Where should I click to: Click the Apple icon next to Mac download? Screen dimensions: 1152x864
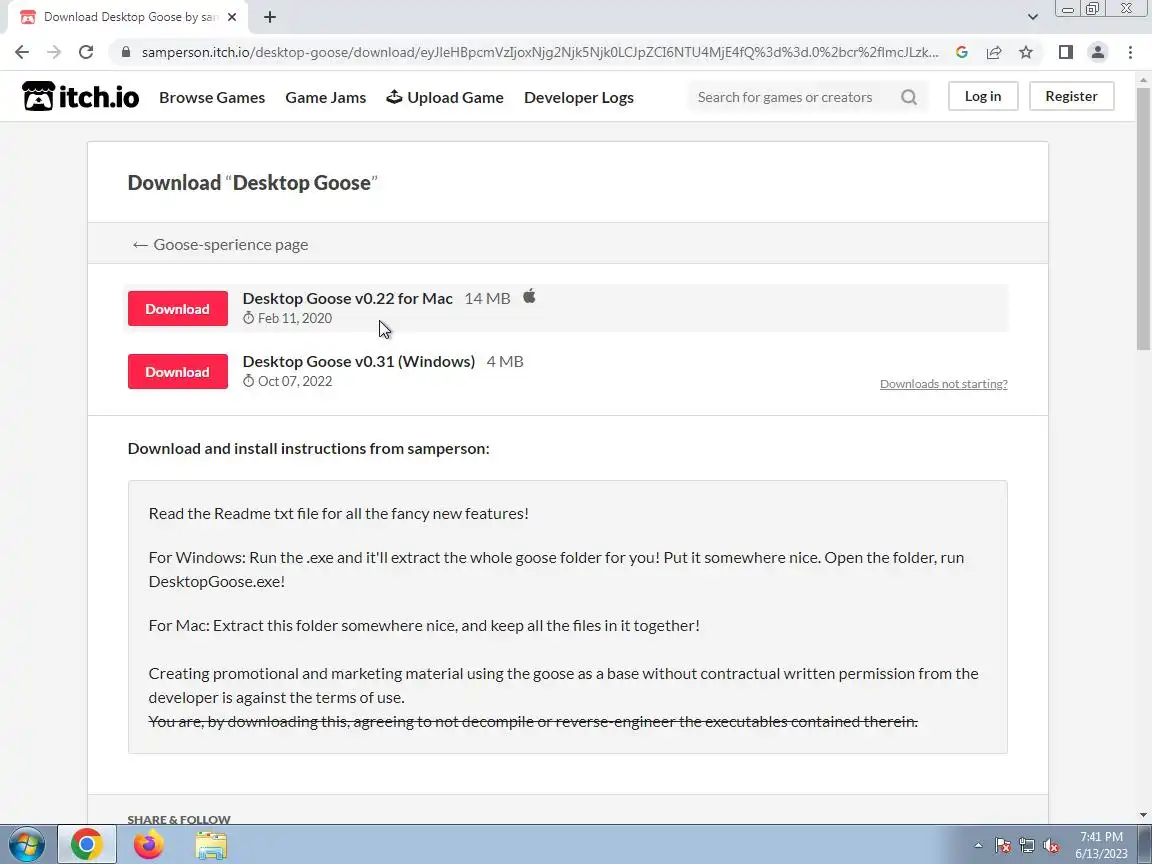point(529,297)
